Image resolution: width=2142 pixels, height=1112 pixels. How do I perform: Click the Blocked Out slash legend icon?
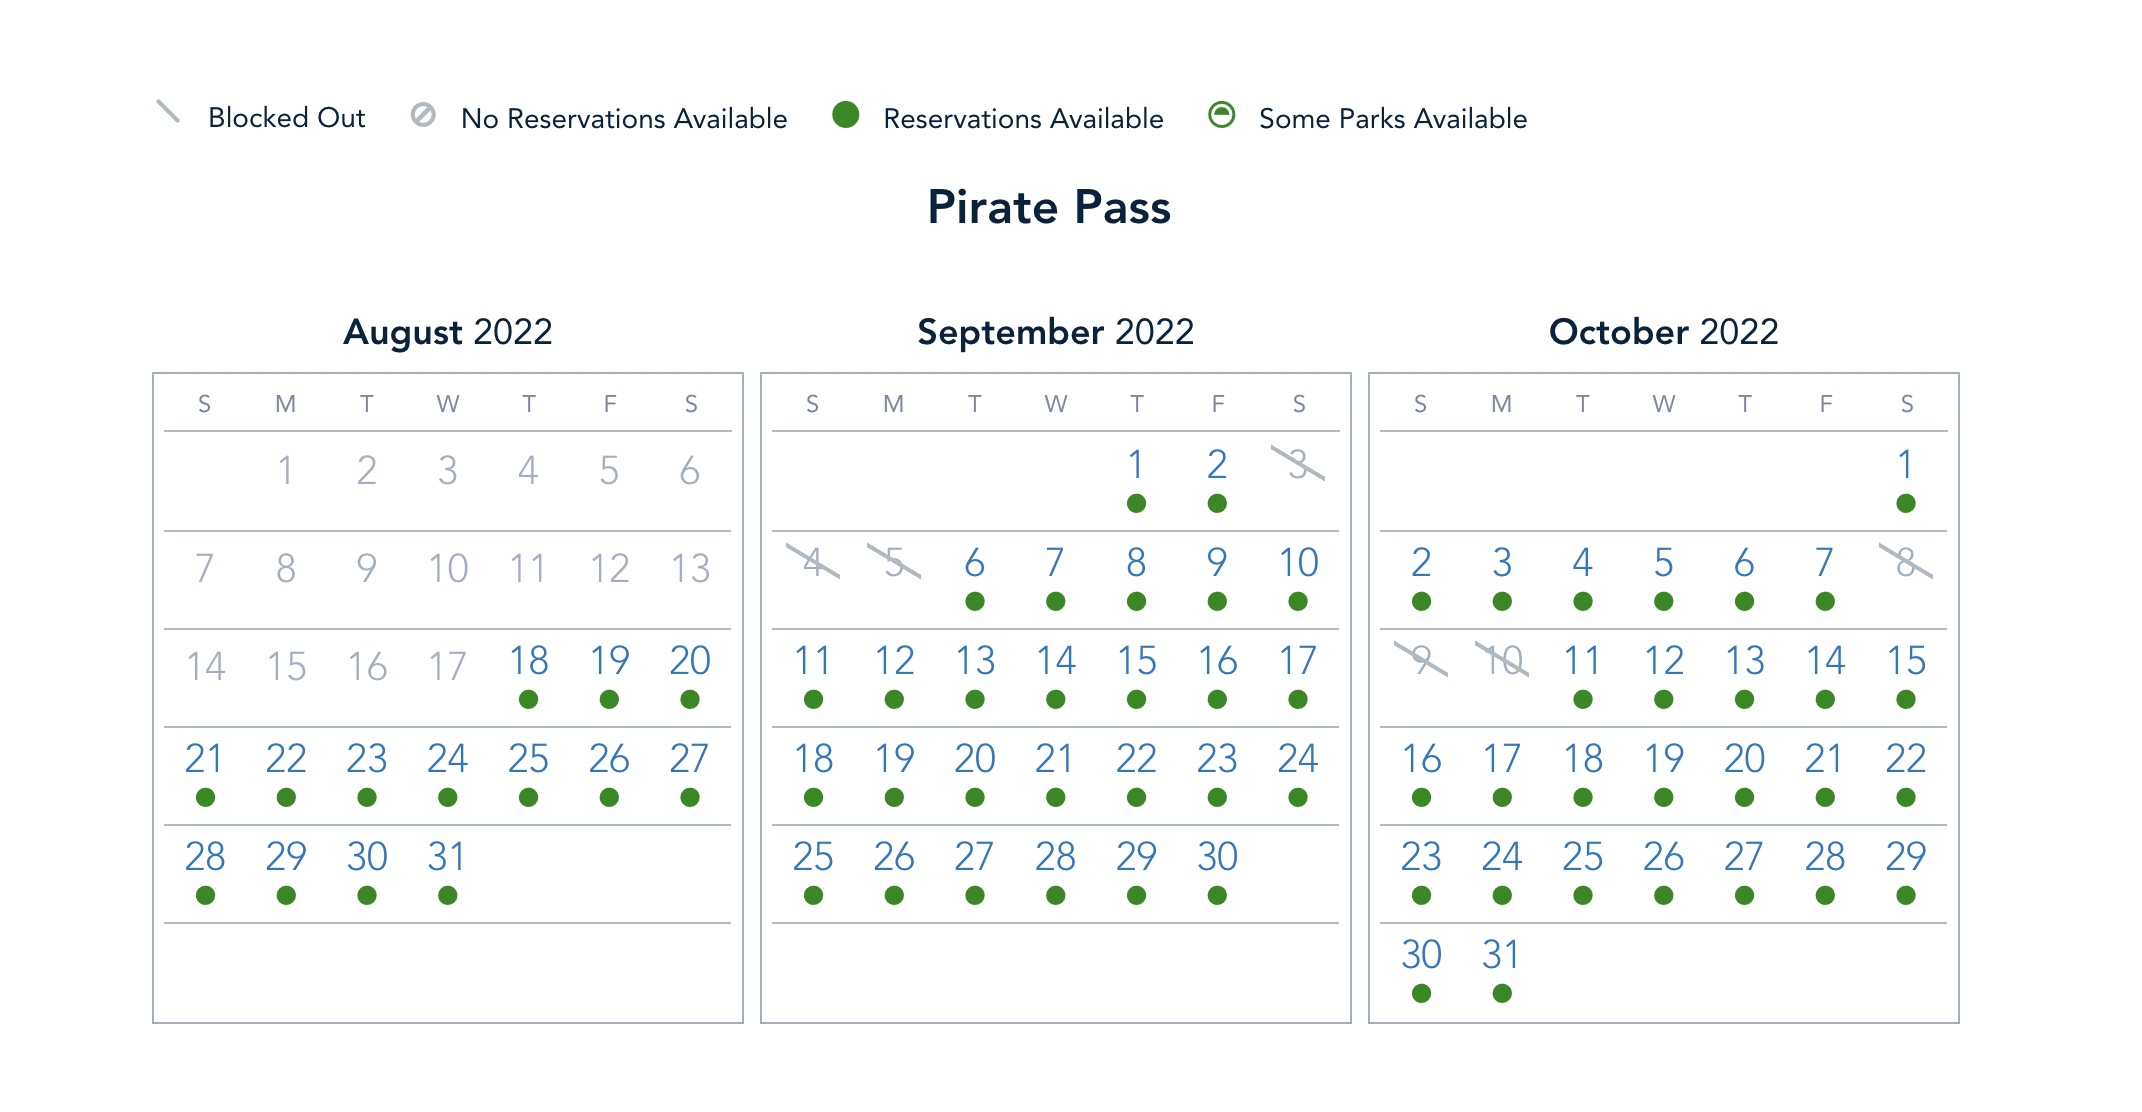click(168, 112)
